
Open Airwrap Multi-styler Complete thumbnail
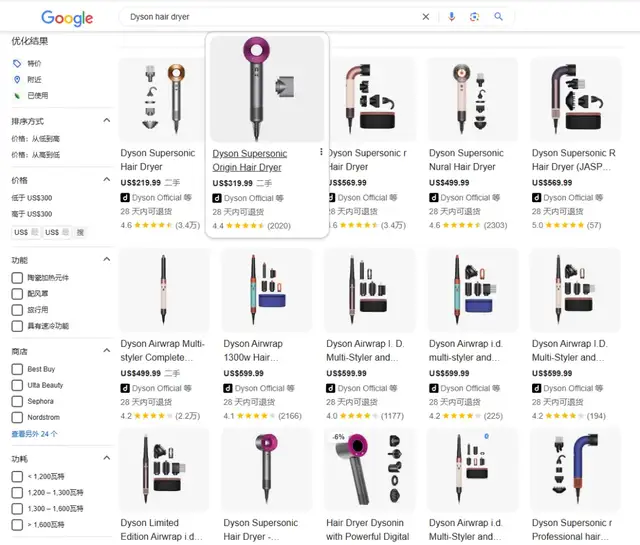163,290
